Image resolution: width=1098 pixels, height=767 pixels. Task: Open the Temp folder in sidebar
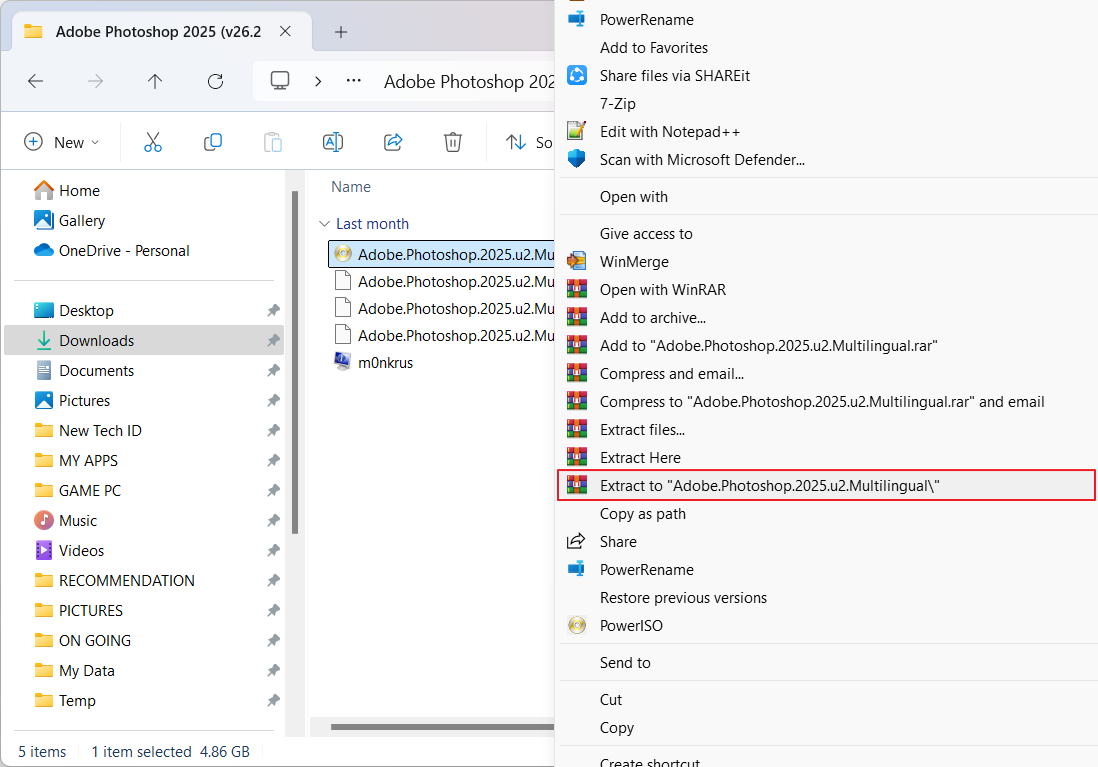click(64, 700)
